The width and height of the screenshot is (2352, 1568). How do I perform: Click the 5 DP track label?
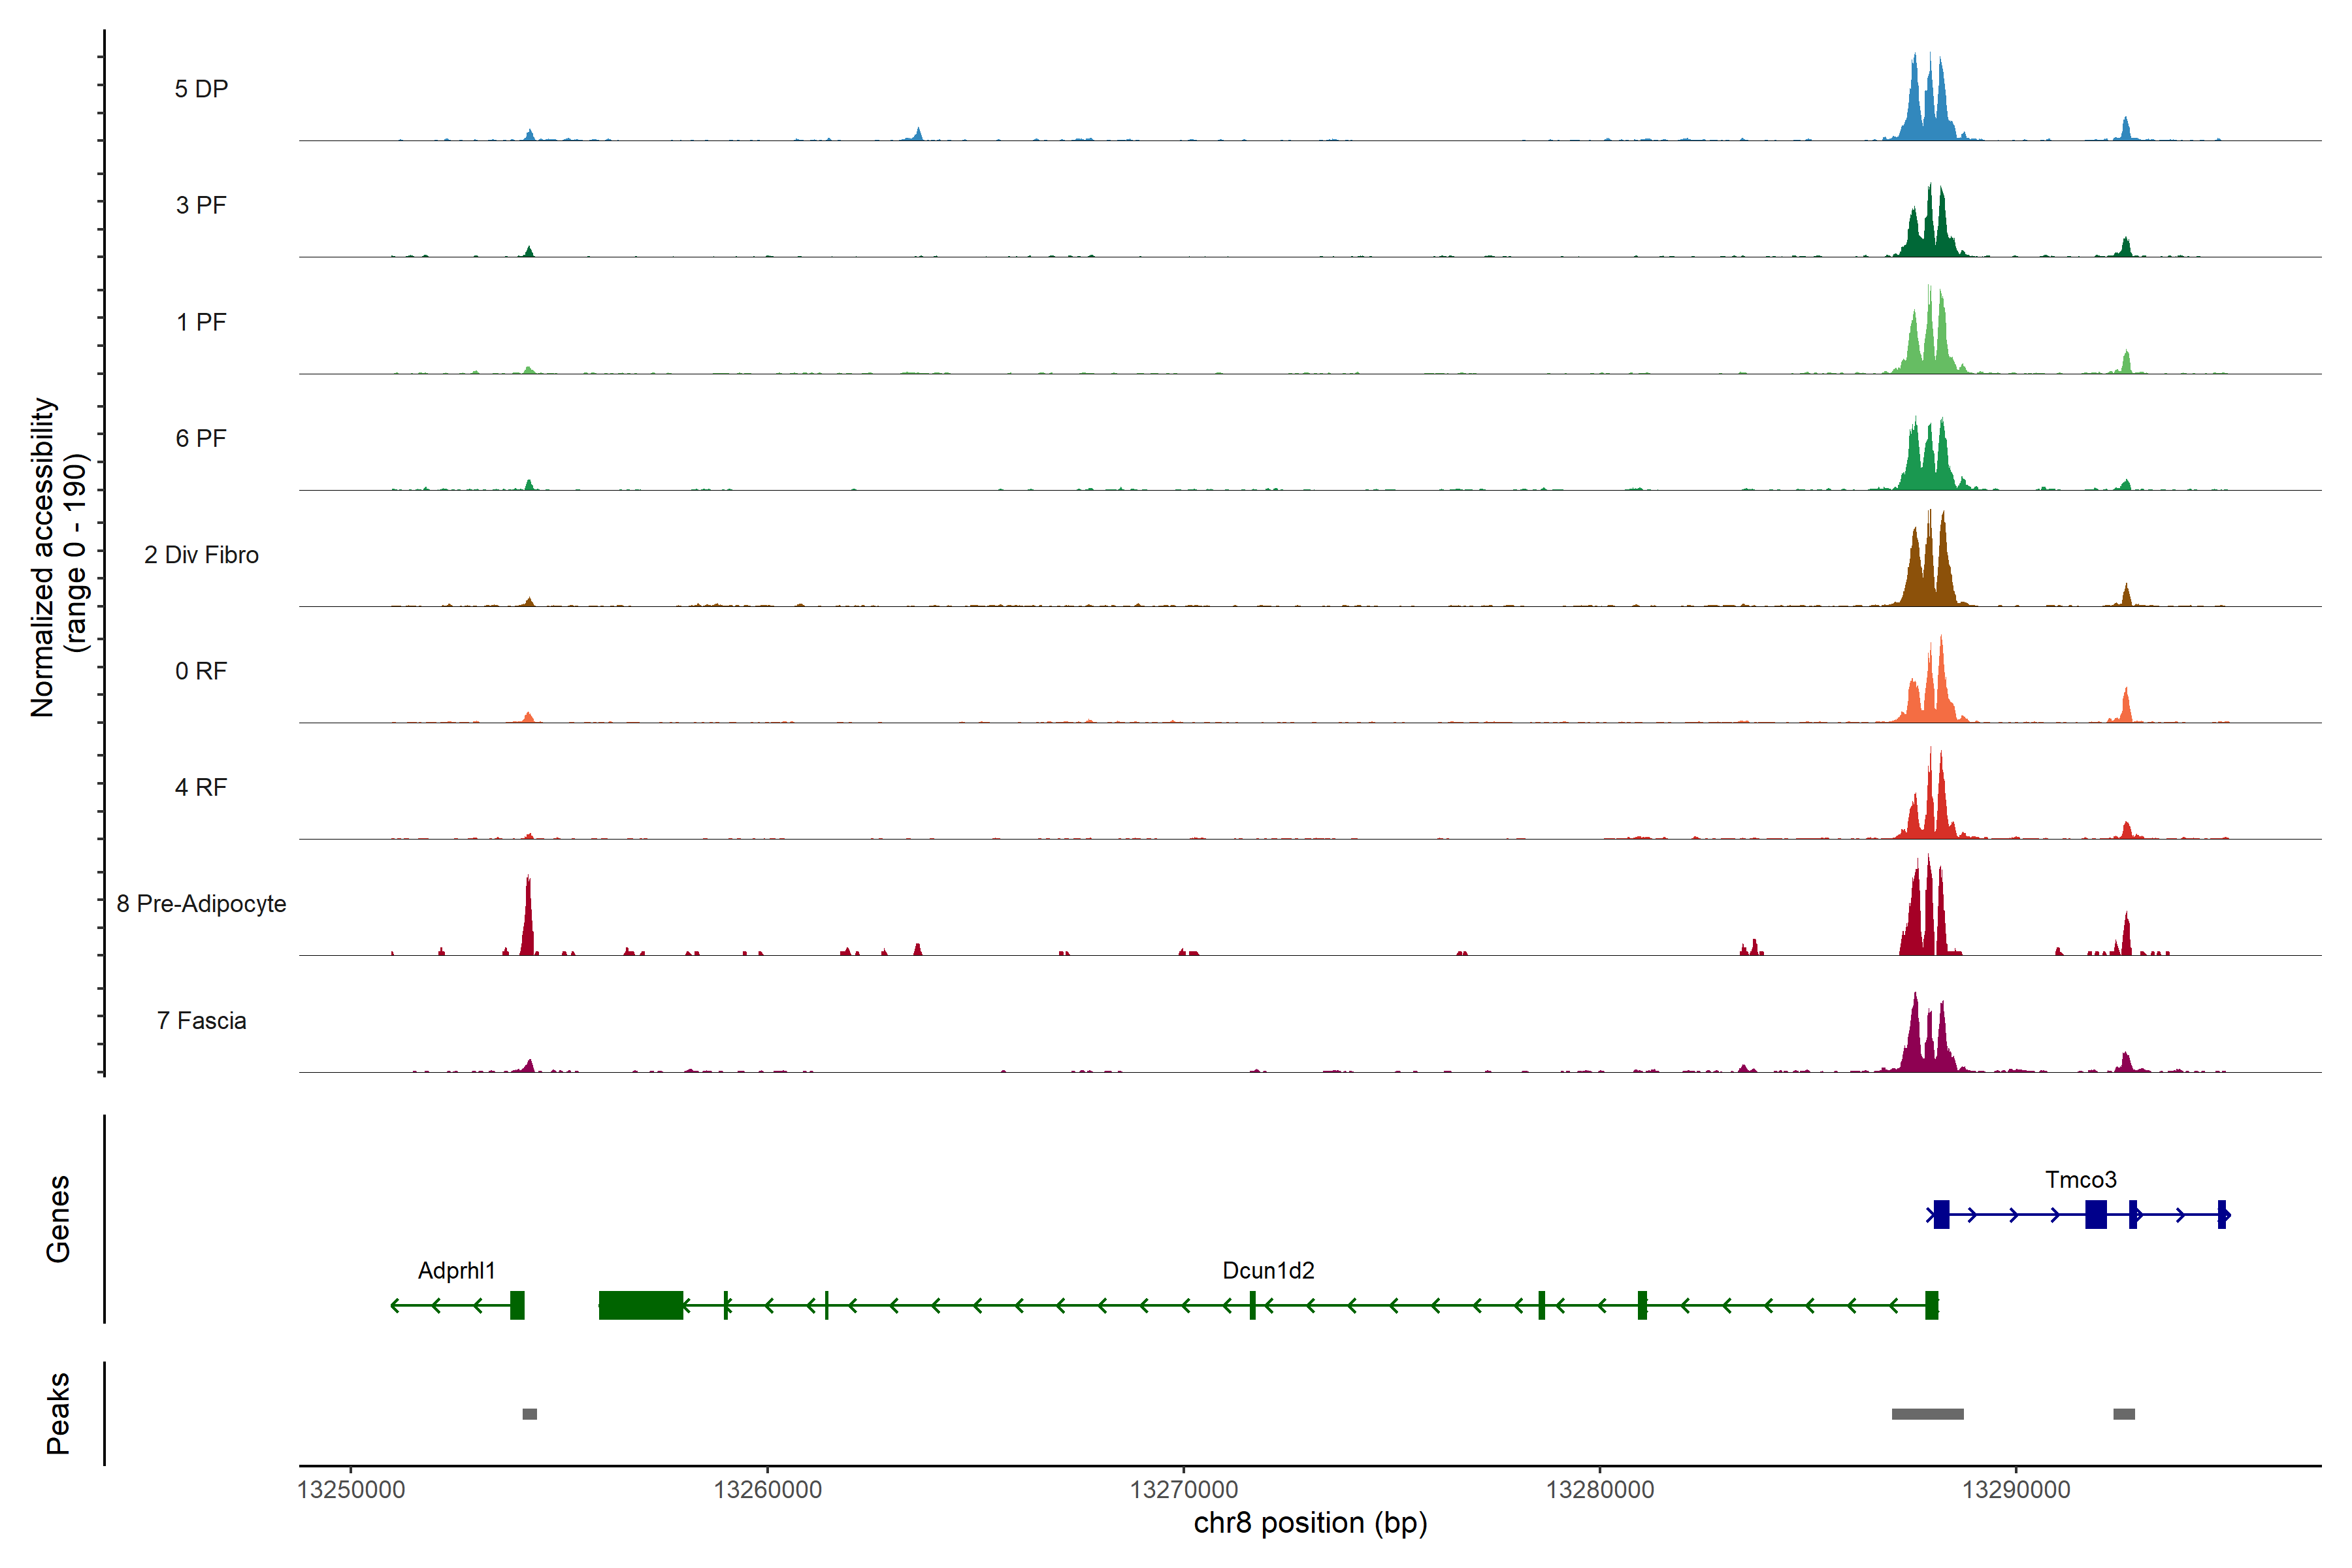coord(201,89)
